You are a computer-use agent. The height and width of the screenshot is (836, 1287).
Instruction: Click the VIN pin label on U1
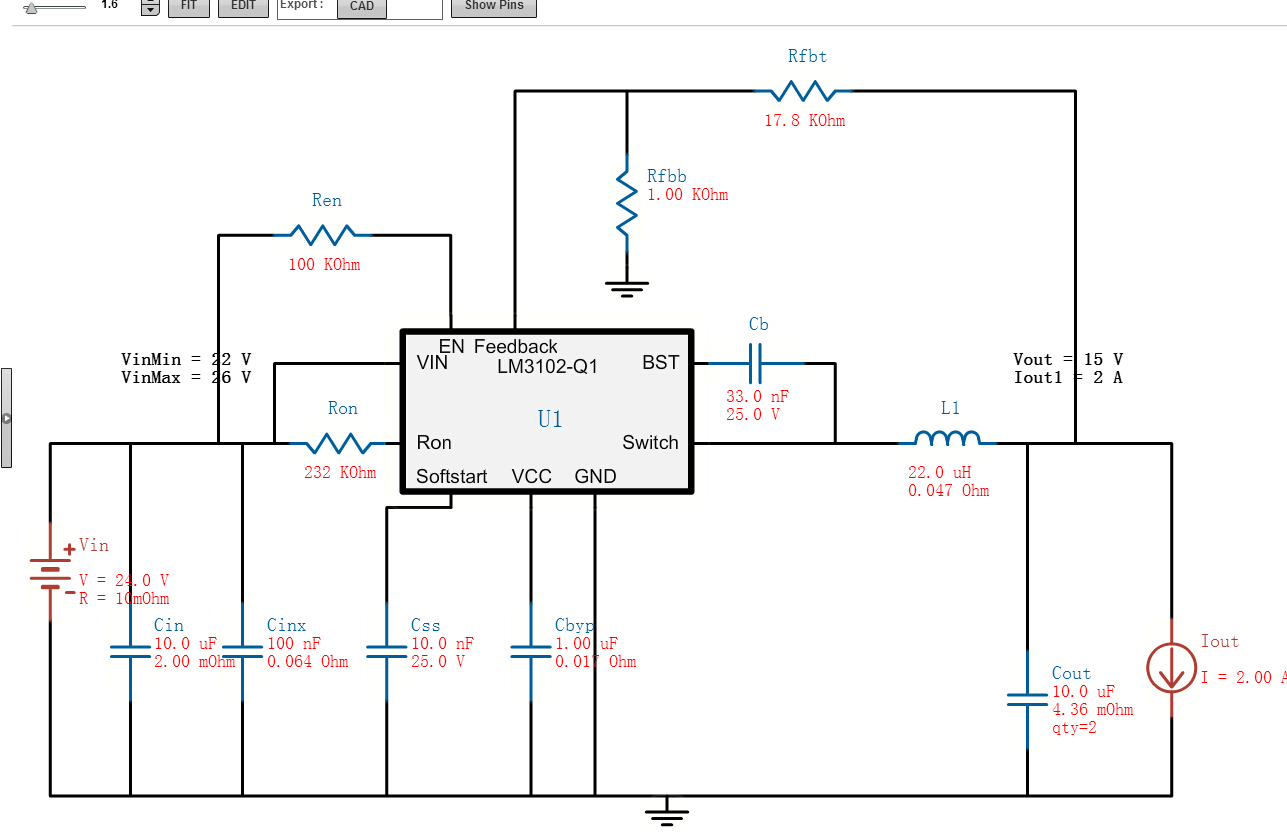(x=432, y=363)
